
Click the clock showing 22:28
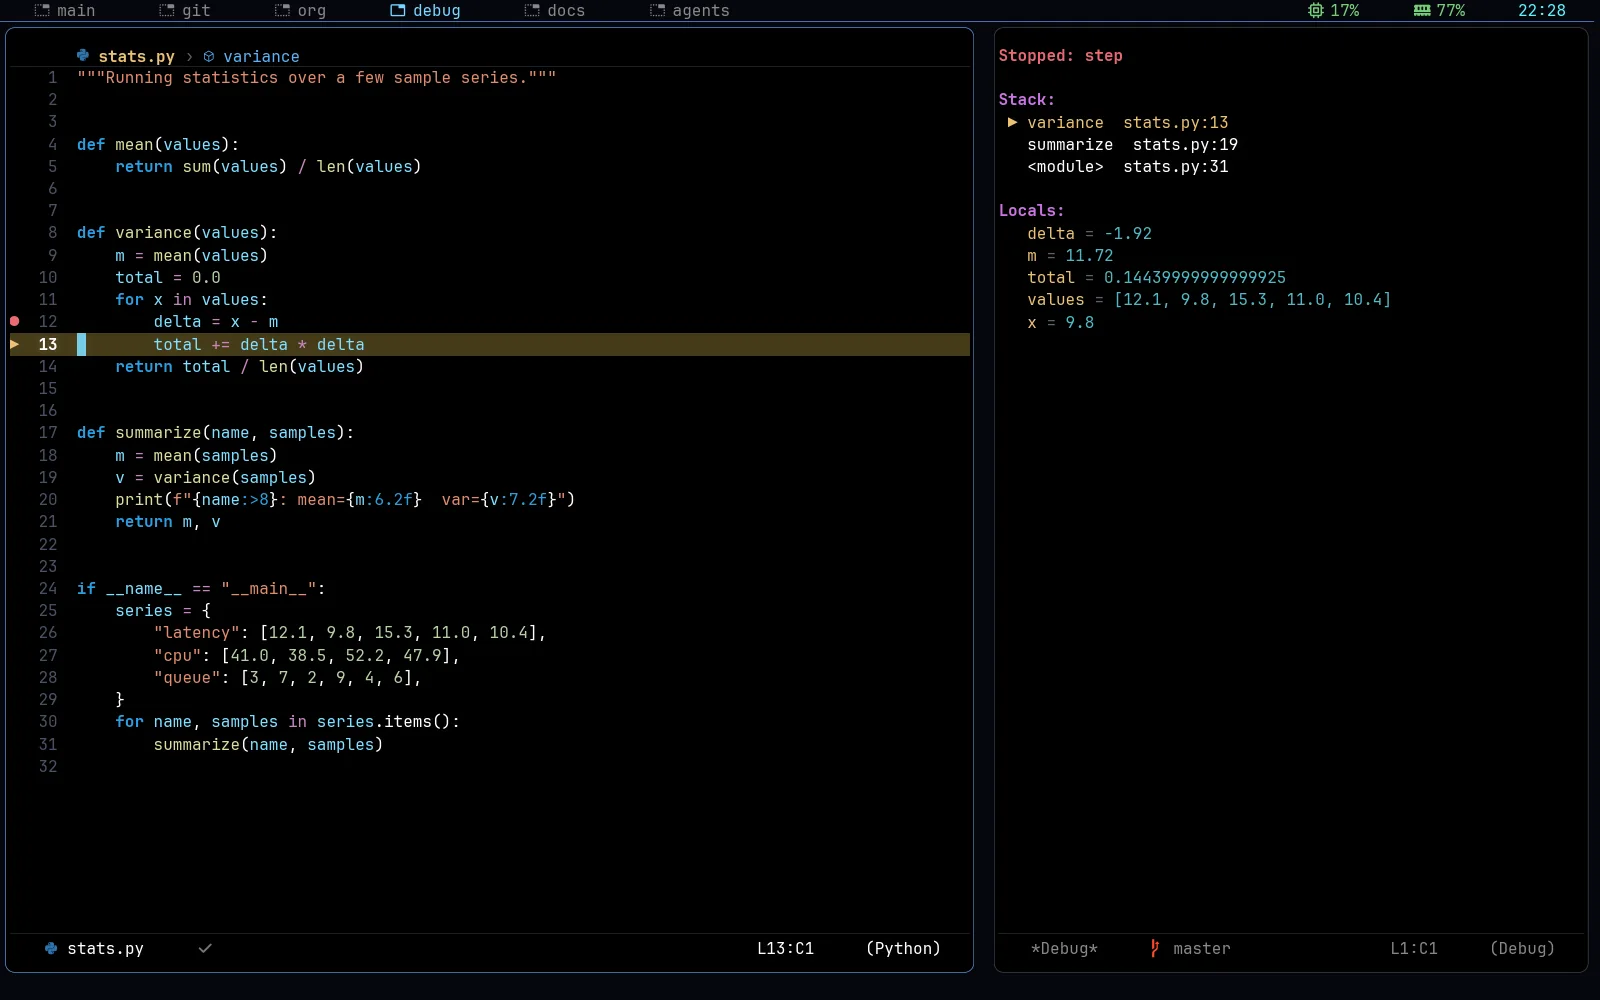tap(1542, 11)
